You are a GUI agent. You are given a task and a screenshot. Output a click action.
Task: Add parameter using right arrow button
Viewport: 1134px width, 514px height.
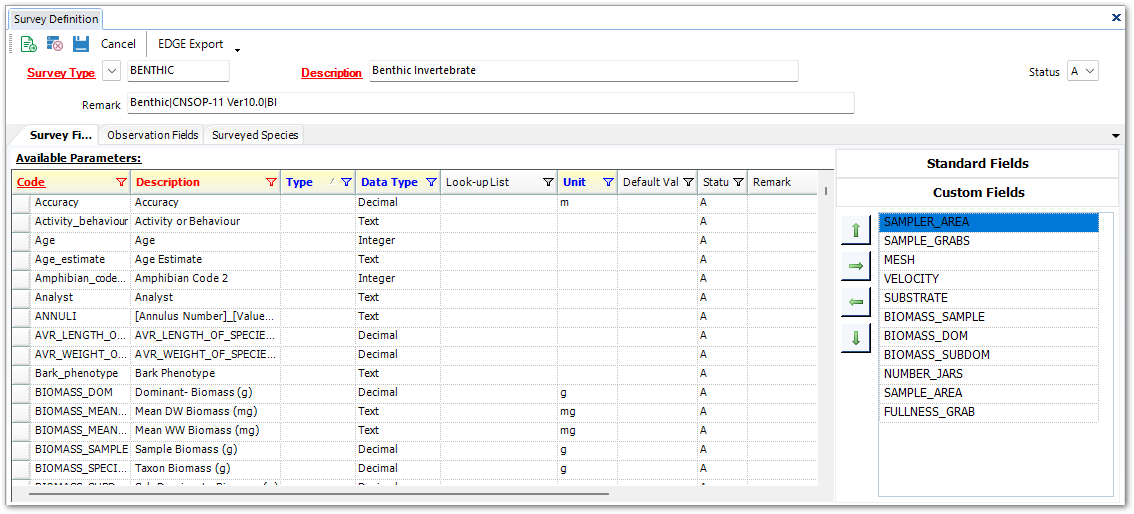click(855, 266)
